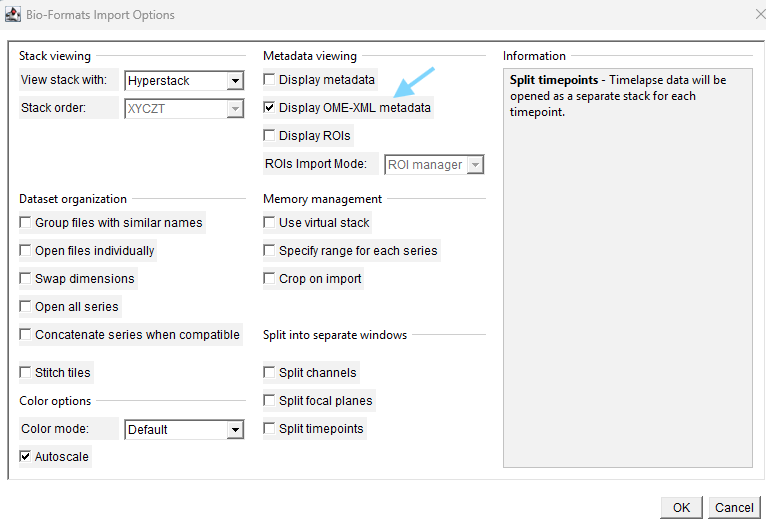Uncheck Display OME-XML metadata
The width and height of the screenshot is (766, 524).
point(269,108)
